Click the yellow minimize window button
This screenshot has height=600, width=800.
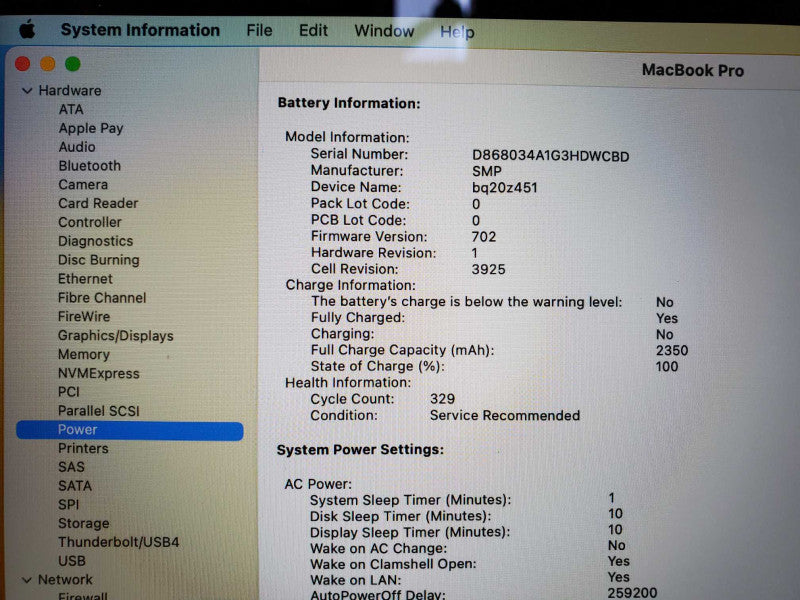47,64
